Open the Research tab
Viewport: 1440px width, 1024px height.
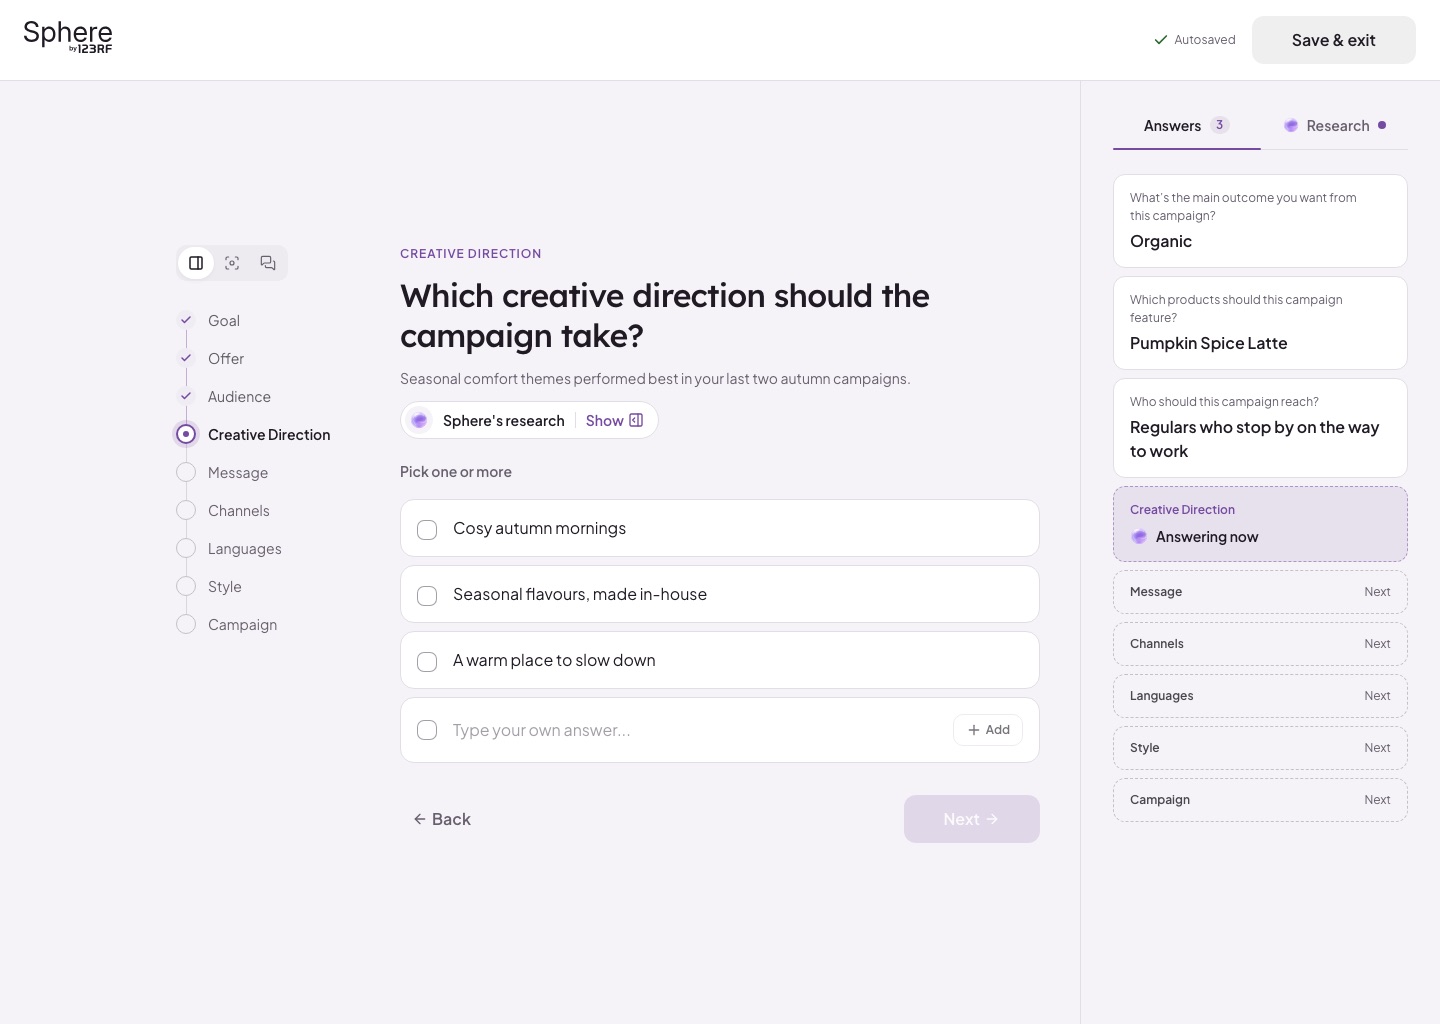click(x=1335, y=126)
